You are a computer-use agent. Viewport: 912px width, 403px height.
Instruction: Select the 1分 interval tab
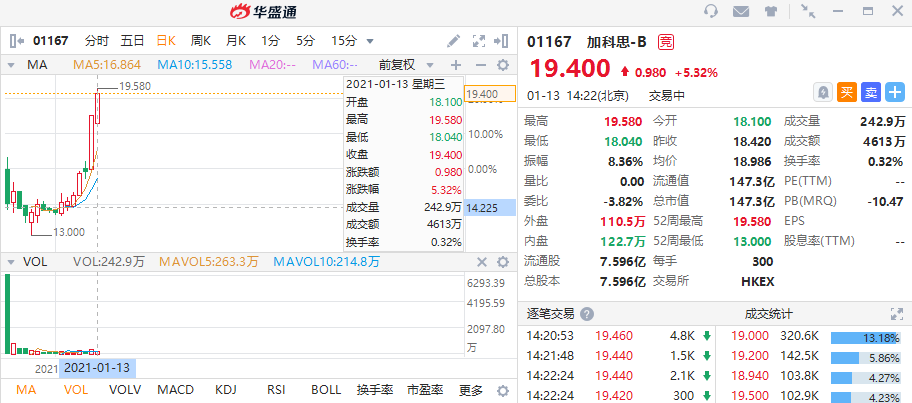pyautogui.click(x=270, y=41)
